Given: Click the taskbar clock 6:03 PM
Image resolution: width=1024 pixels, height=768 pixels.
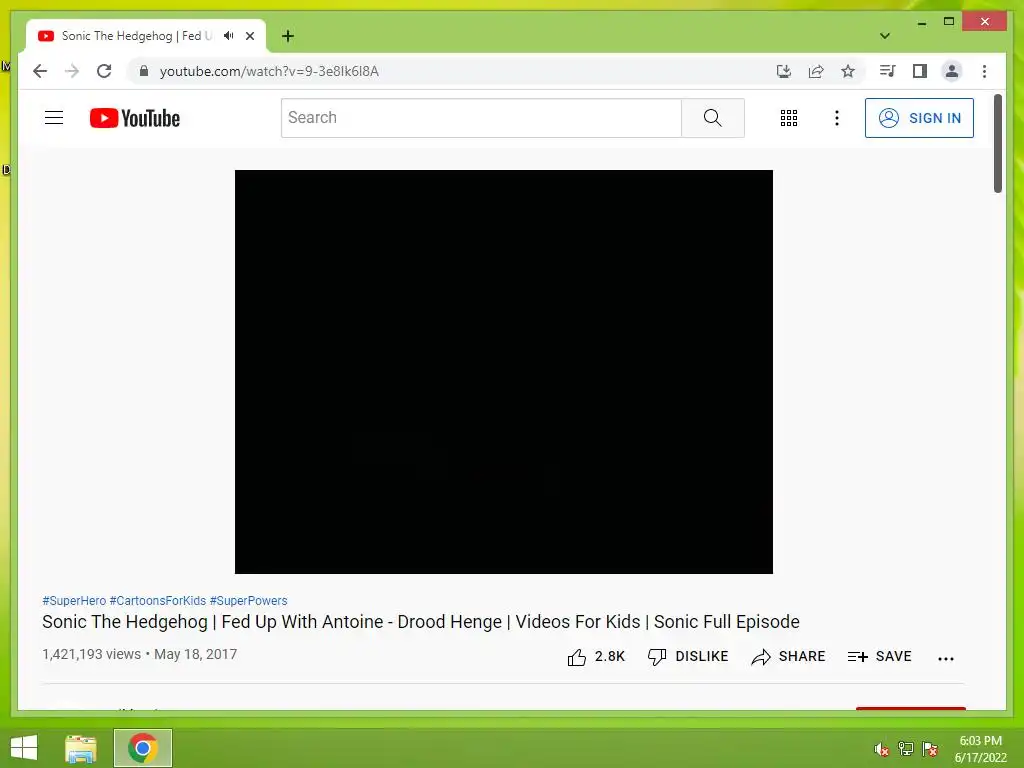Looking at the screenshot, I should click(980, 741).
